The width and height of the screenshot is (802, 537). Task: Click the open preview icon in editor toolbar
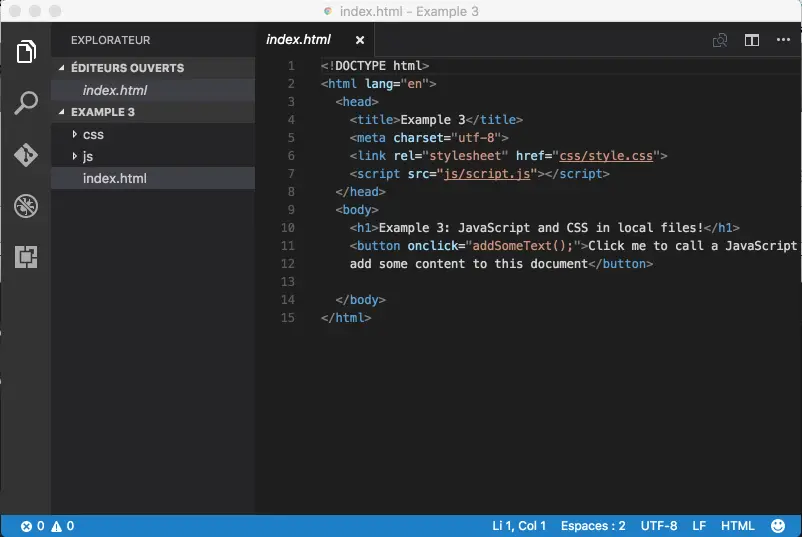pyautogui.click(x=720, y=40)
